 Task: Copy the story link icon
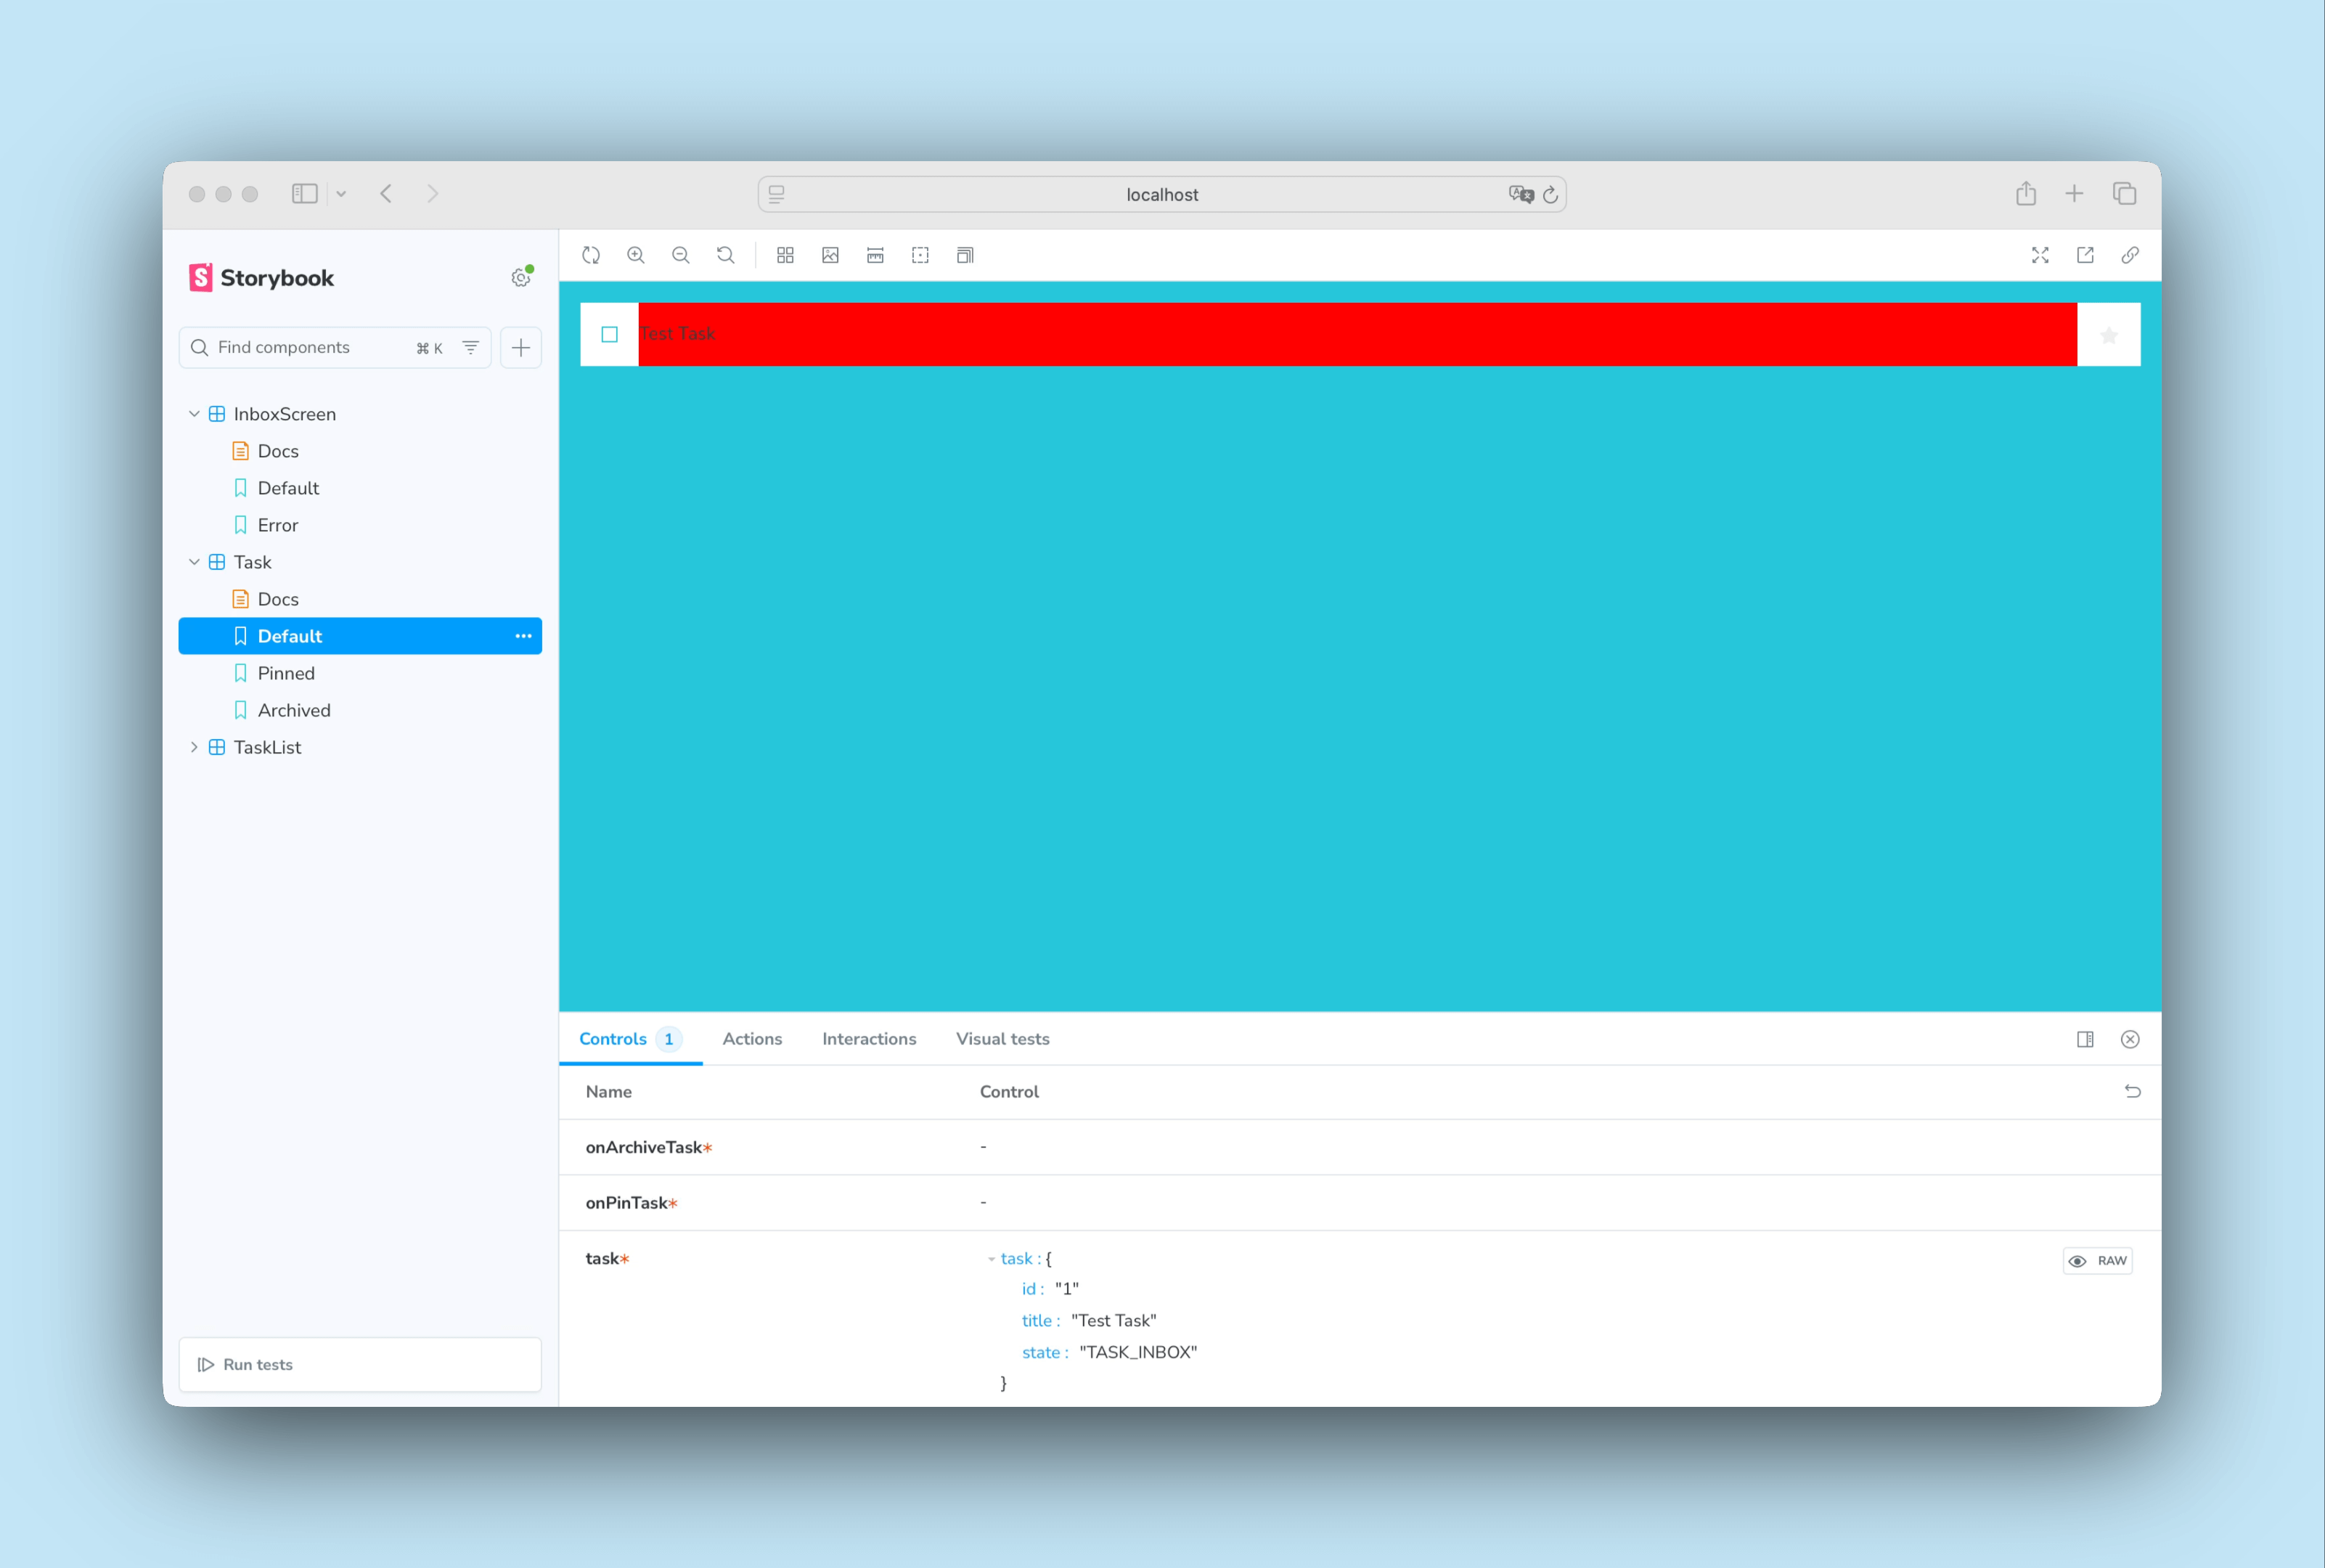2130,255
